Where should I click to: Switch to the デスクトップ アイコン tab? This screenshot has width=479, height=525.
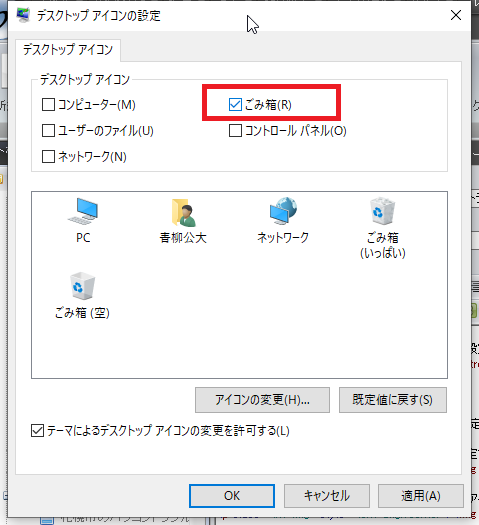point(68,50)
